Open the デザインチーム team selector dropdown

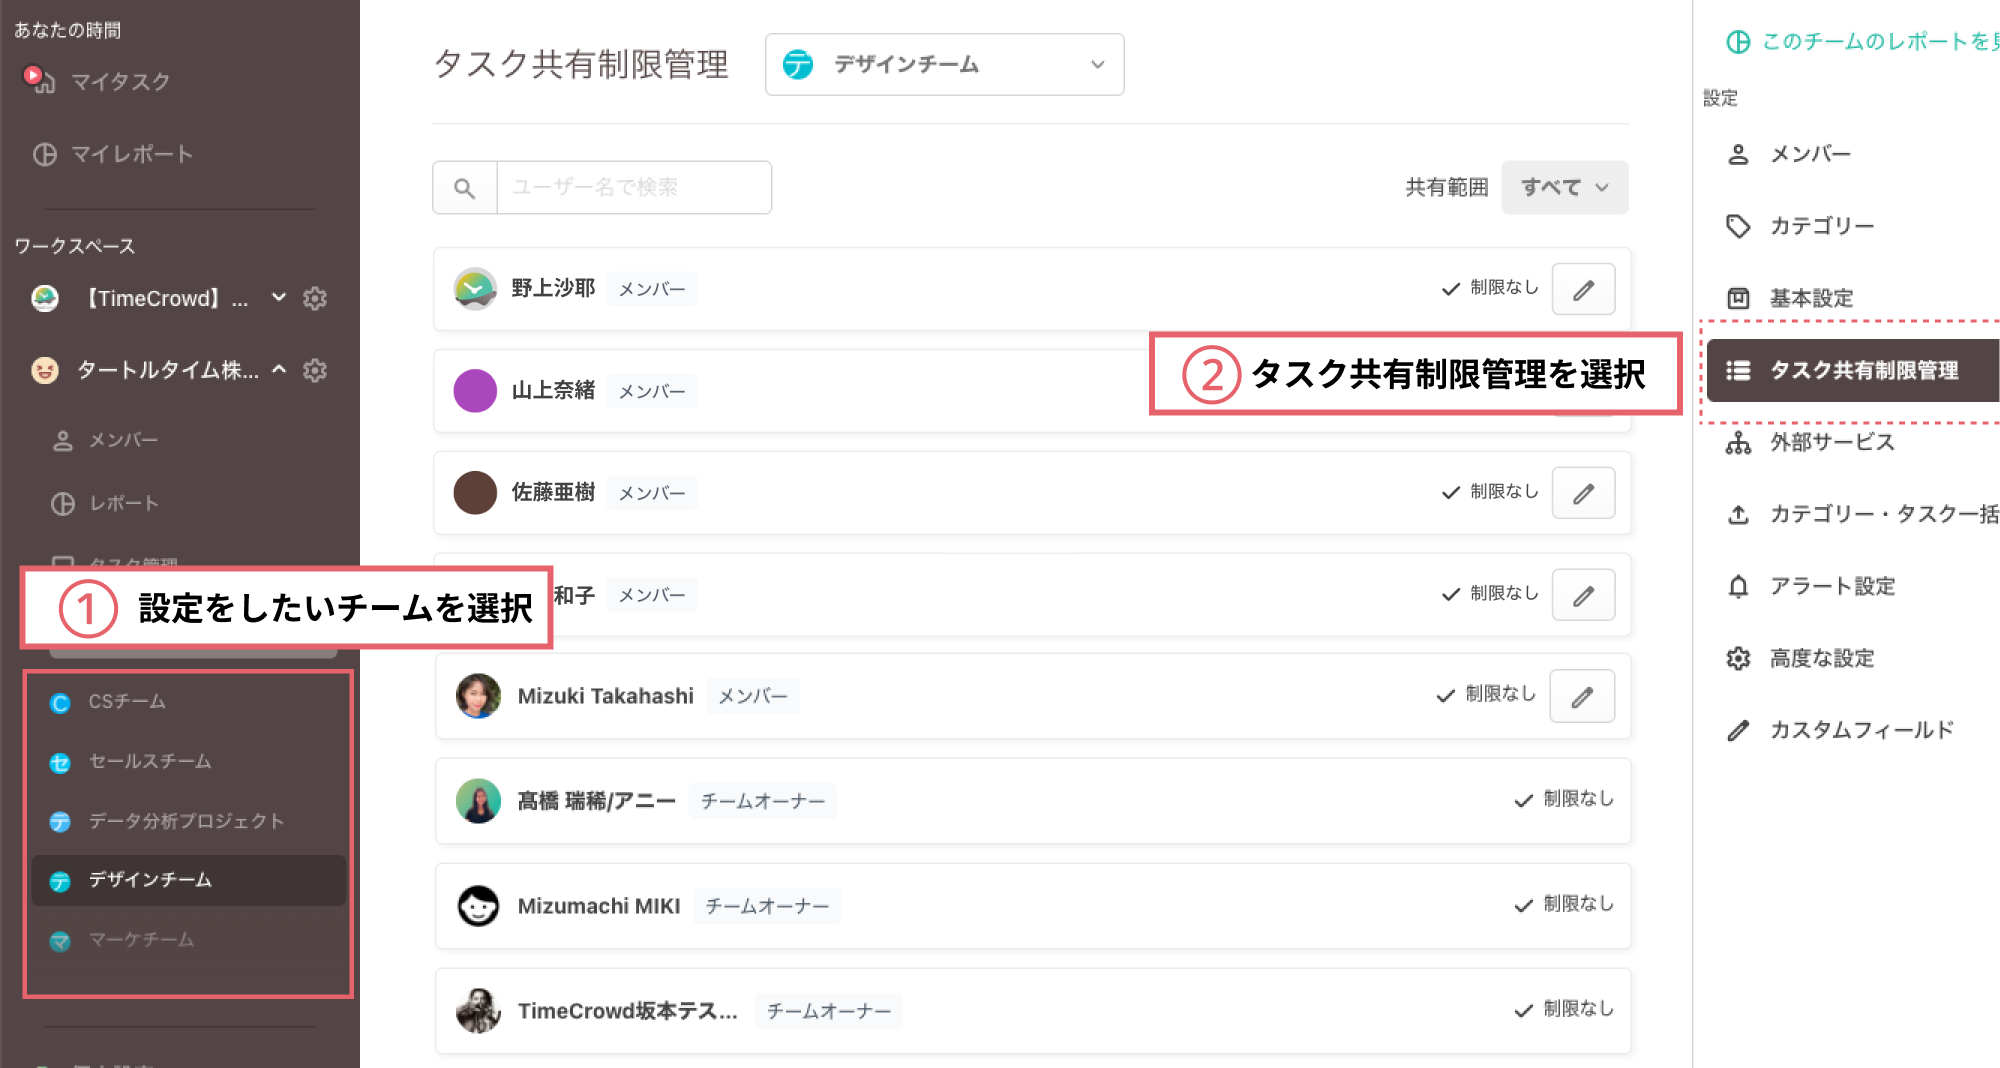(x=944, y=65)
